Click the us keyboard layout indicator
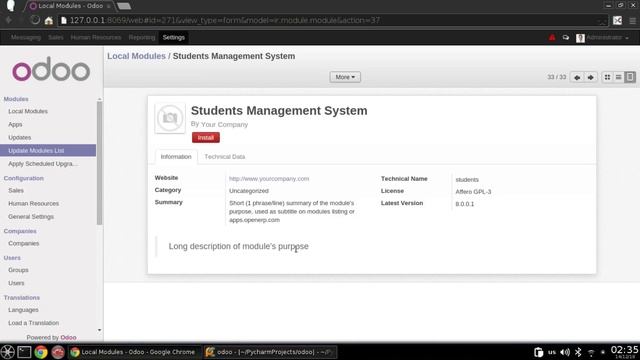Image resolution: width=640 pixels, height=360 pixels. [552, 352]
